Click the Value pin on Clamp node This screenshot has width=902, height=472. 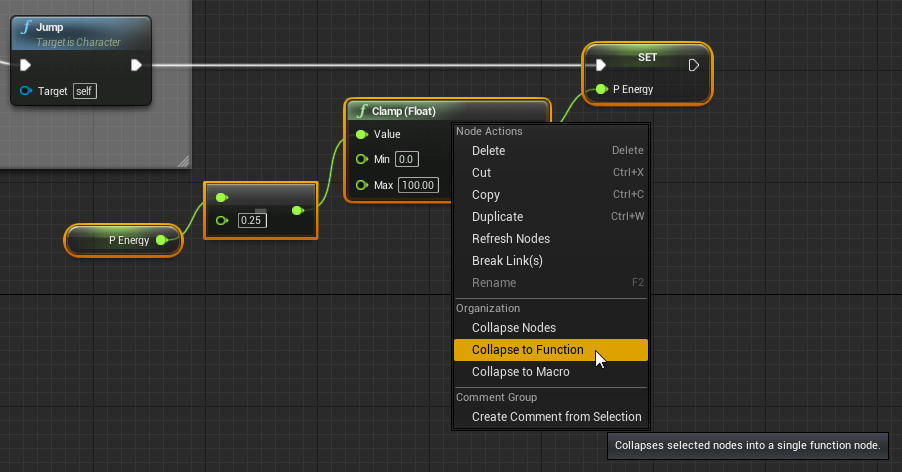click(x=361, y=134)
